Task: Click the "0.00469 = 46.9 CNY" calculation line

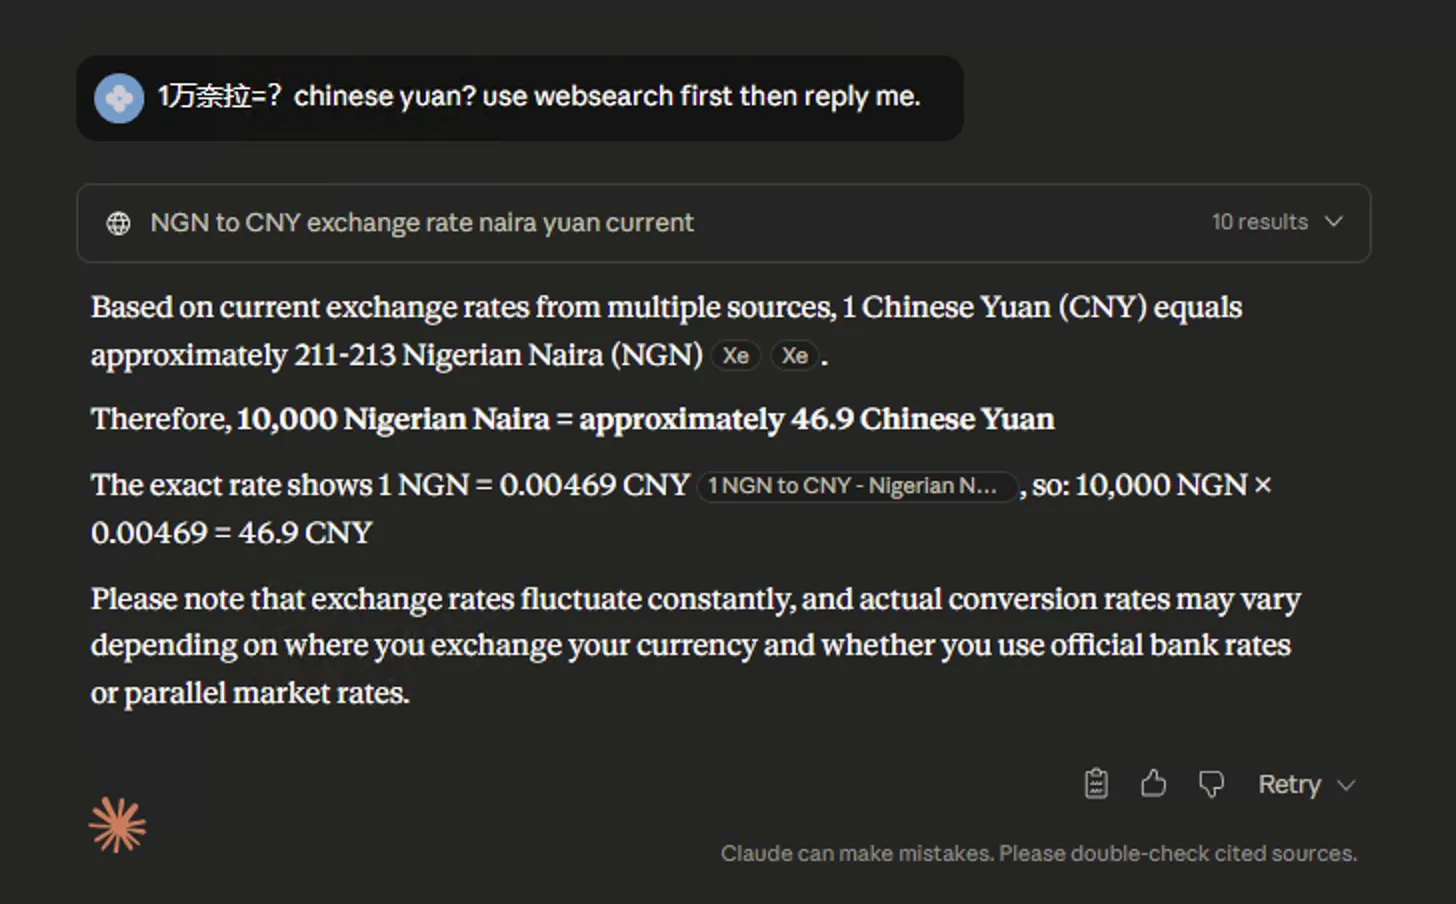Action: (231, 533)
